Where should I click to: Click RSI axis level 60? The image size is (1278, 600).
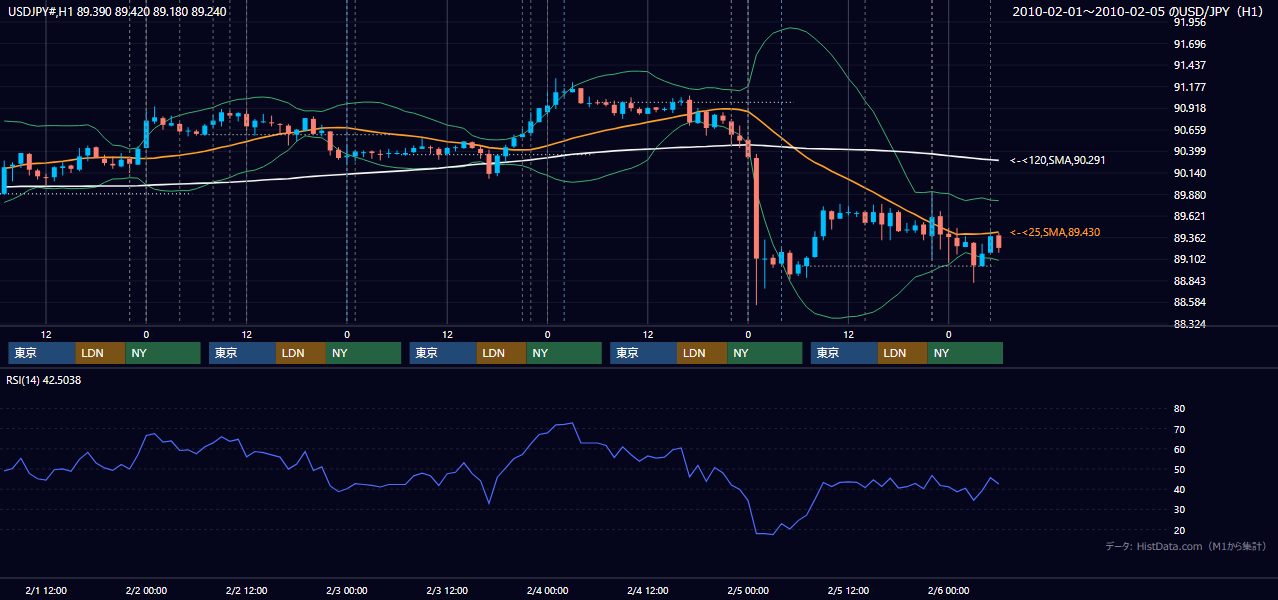pos(1179,449)
